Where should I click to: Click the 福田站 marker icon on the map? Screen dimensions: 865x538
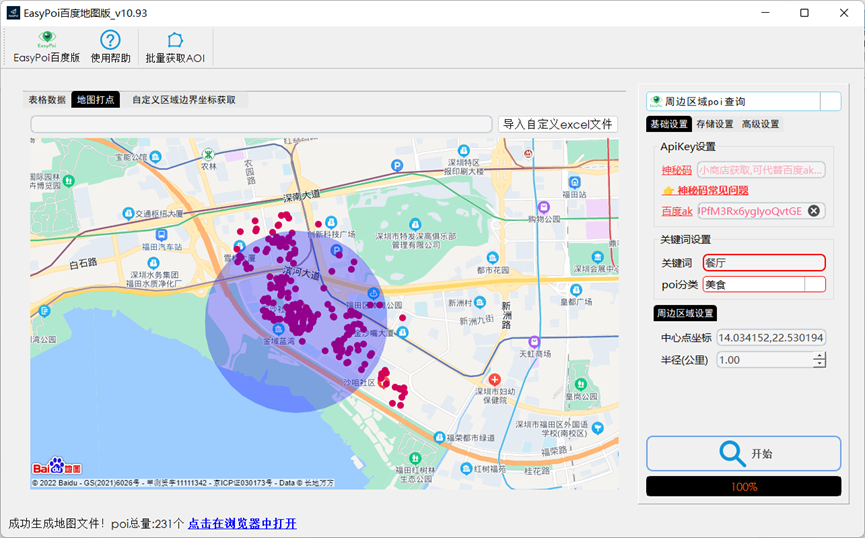click(x=574, y=183)
